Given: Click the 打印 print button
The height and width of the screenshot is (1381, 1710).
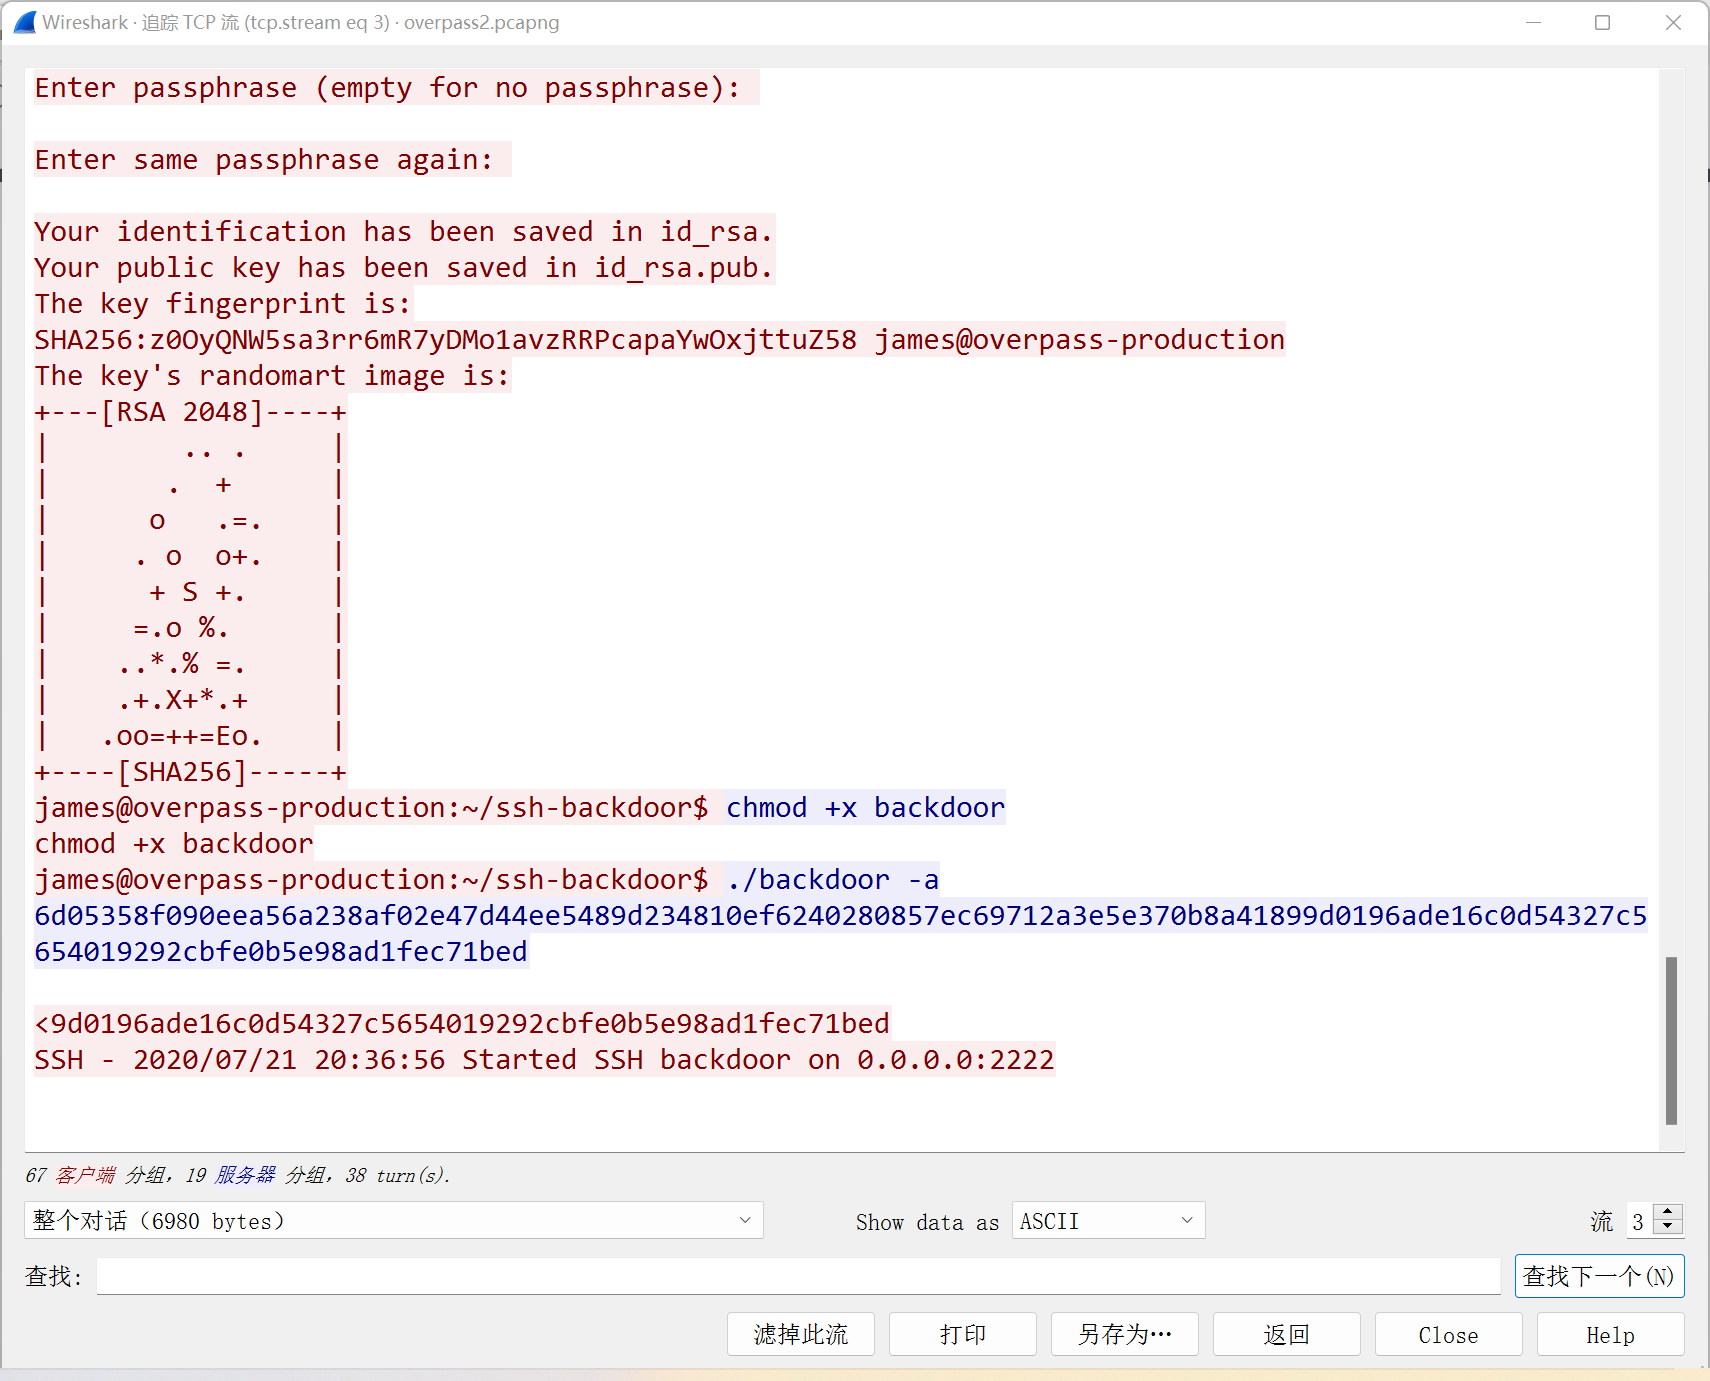Looking at the screenshot, I should [962, 1334].
